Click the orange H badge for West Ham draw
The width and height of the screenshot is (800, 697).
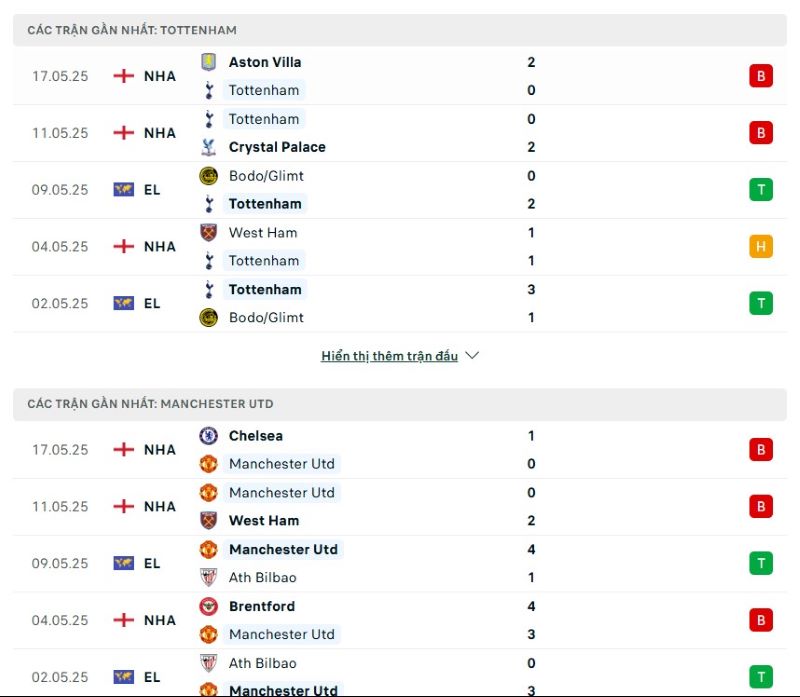761,246
